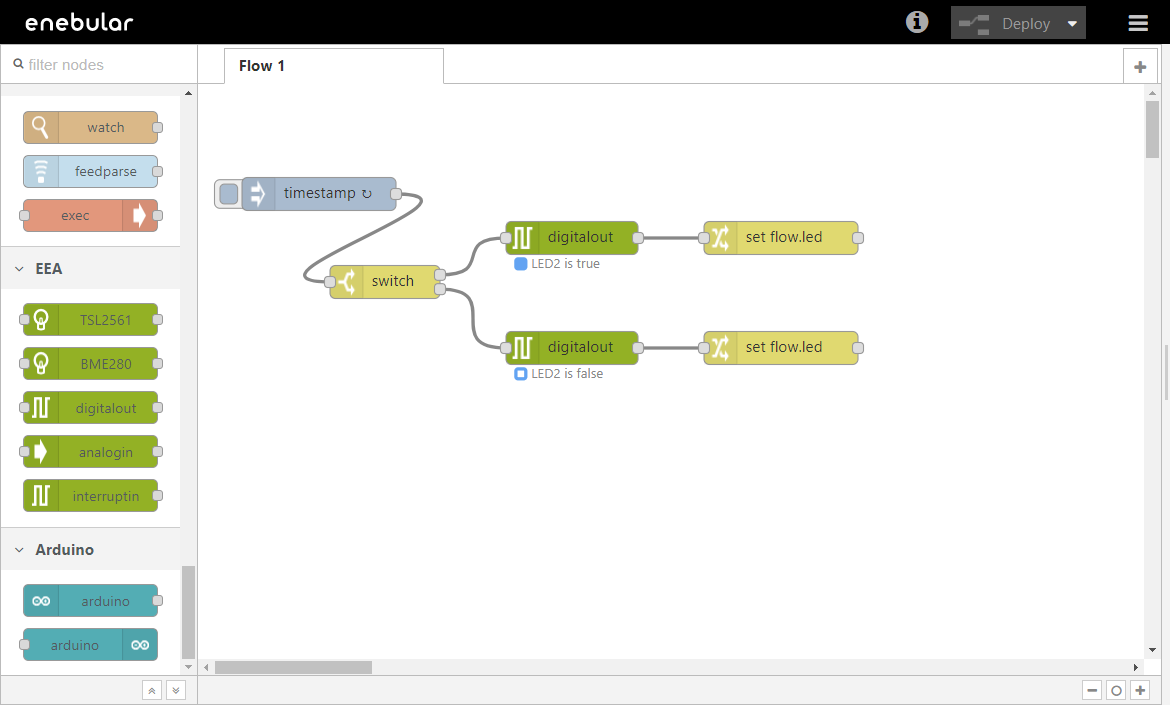Click the LED2 is false status indicator

click(x=520, y=374)
